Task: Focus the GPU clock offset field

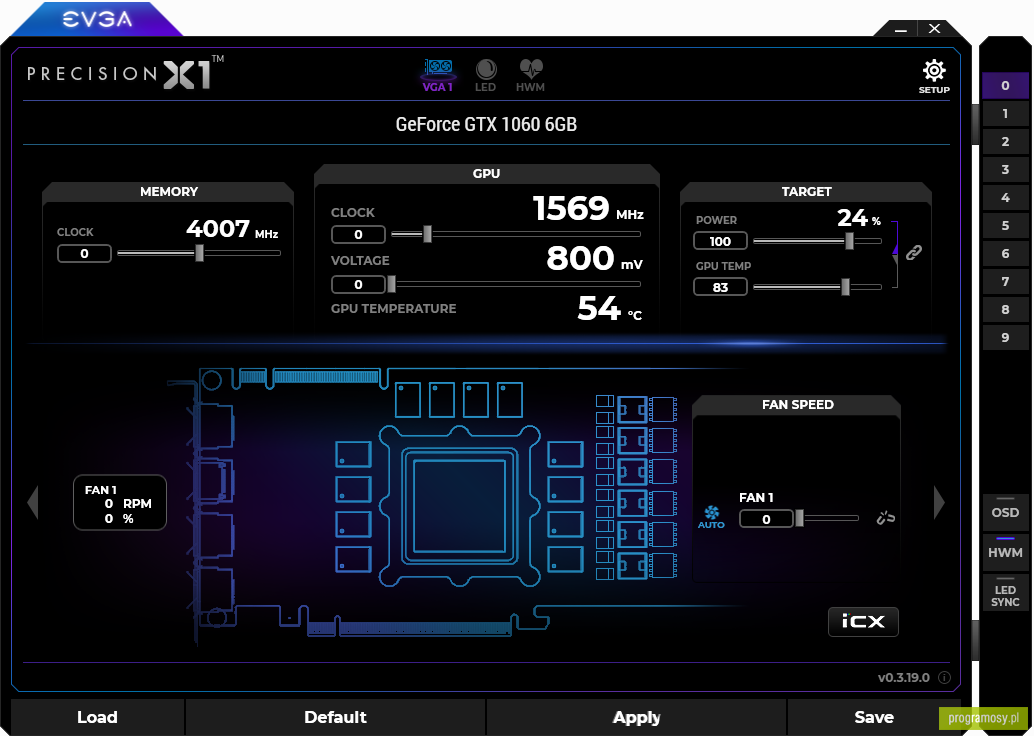Action: click(358, 234)
